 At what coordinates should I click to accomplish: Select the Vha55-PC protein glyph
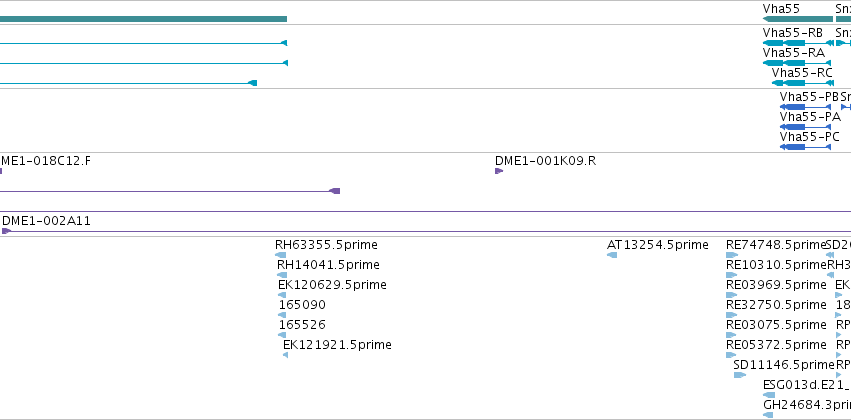click(x=805, y=147)
